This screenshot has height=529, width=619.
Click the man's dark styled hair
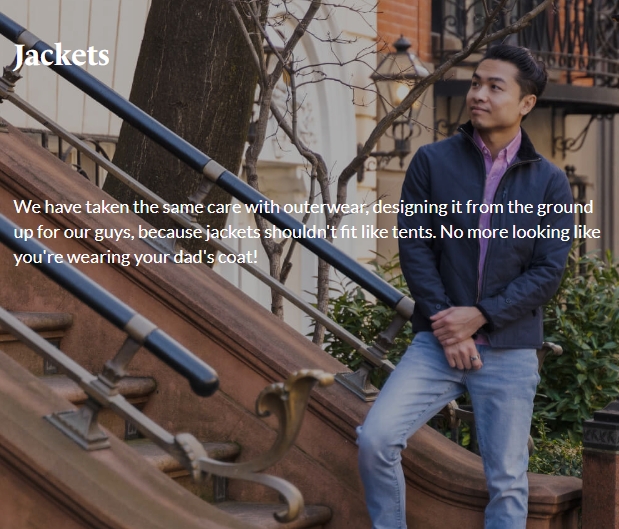click(x=517, y=65)
